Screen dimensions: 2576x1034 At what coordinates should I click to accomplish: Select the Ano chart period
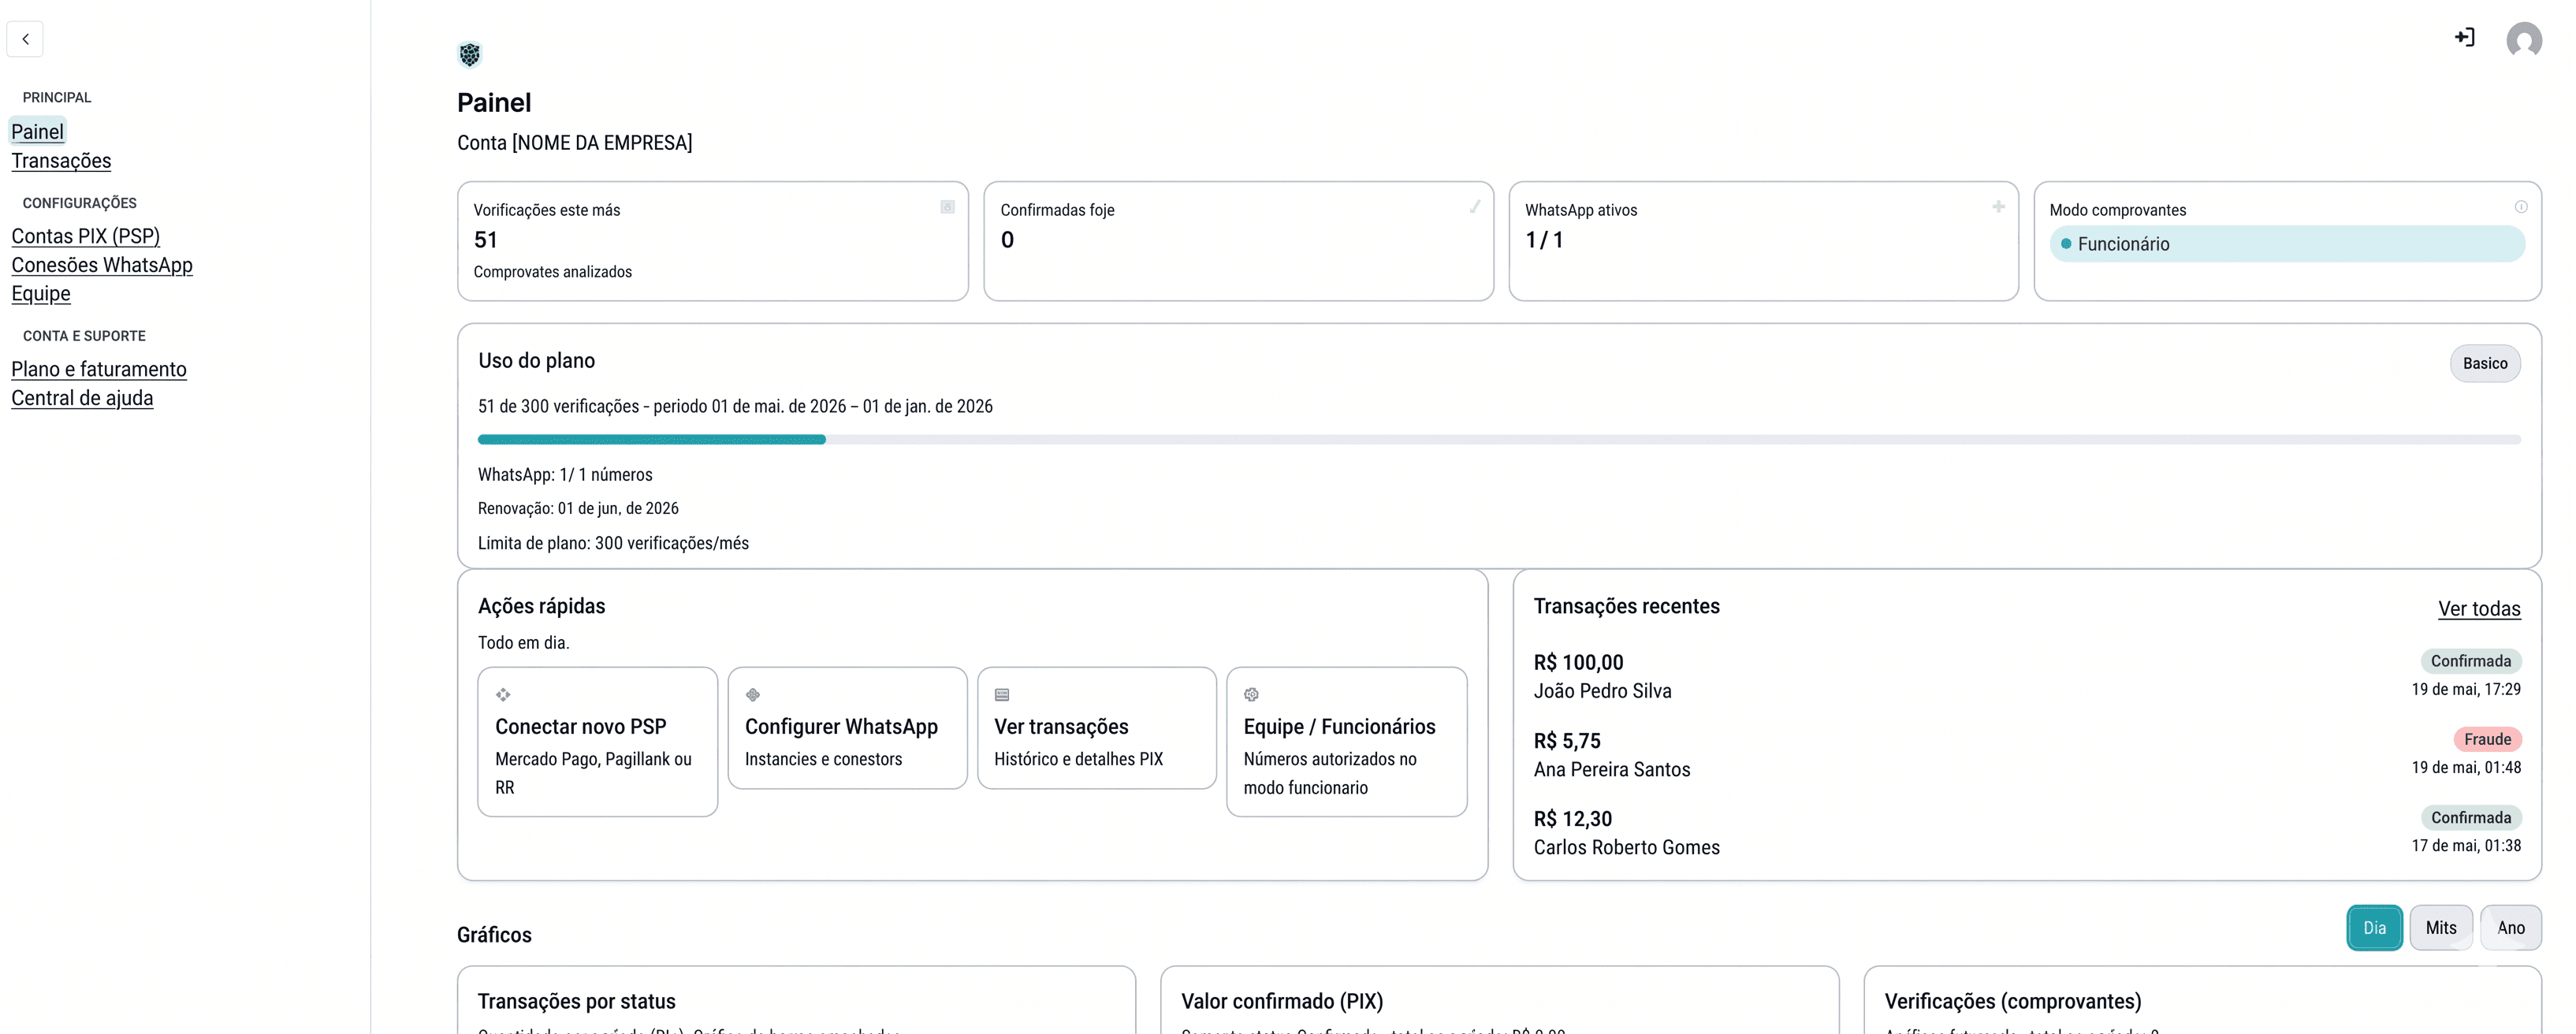click(2511, 927)
